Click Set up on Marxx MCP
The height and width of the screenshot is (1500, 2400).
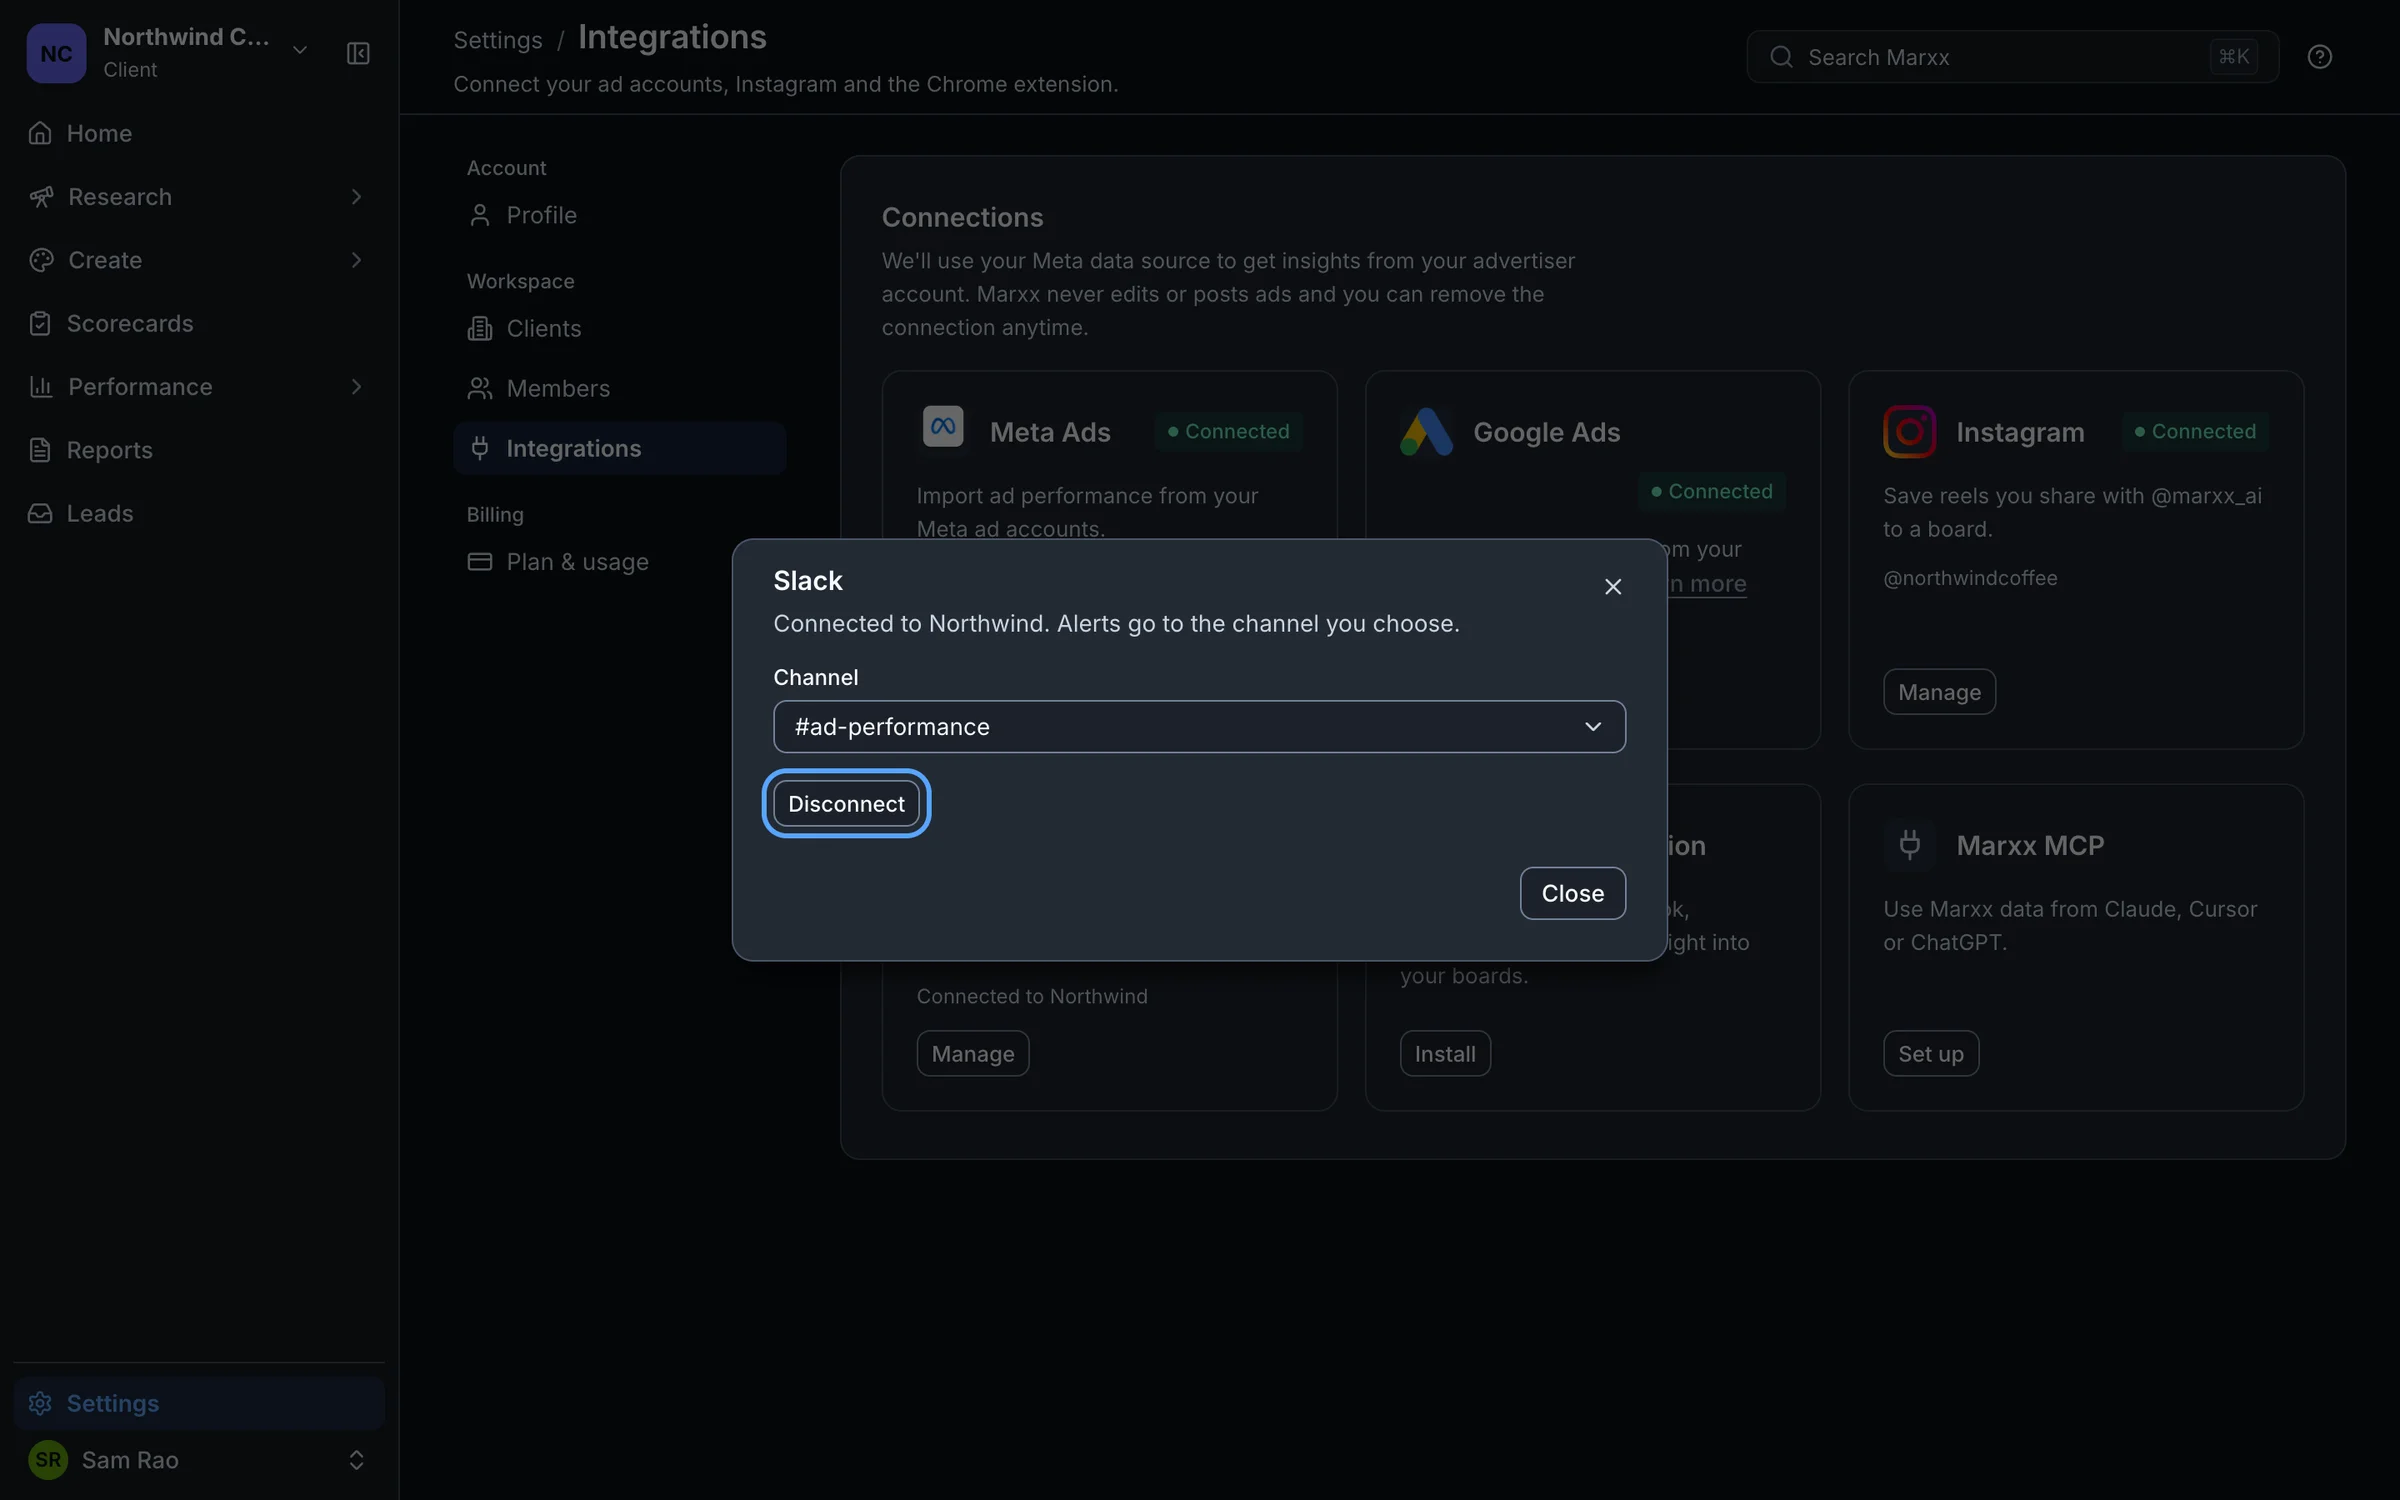point(1930,1053)
